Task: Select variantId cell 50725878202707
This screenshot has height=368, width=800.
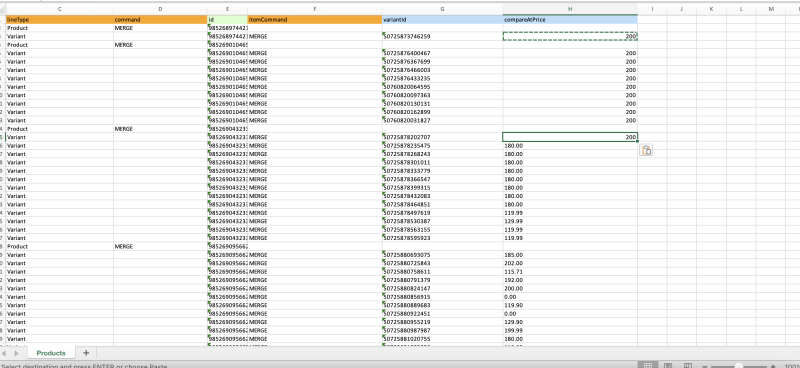Action: point(442,137)
